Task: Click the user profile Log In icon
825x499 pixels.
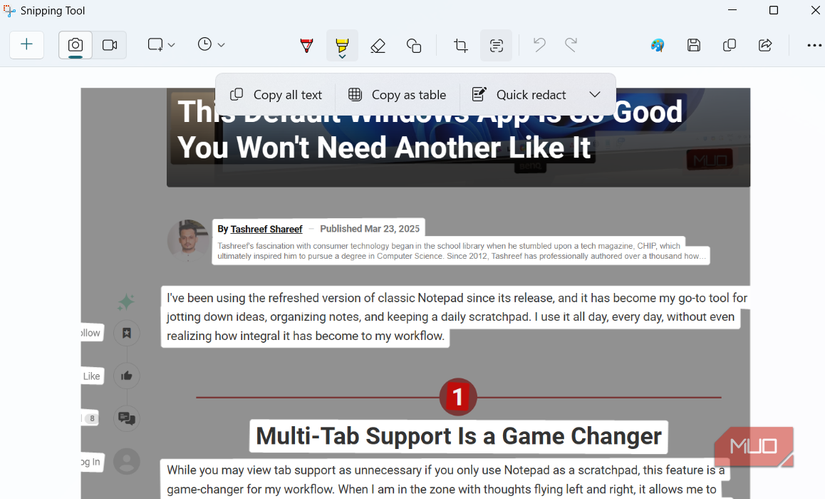Action: pyautogui.click(x=126, y=462)
